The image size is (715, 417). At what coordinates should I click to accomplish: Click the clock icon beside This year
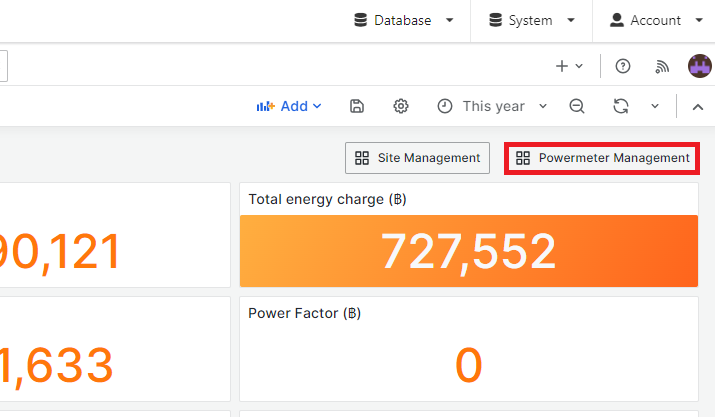pos(445,106)
